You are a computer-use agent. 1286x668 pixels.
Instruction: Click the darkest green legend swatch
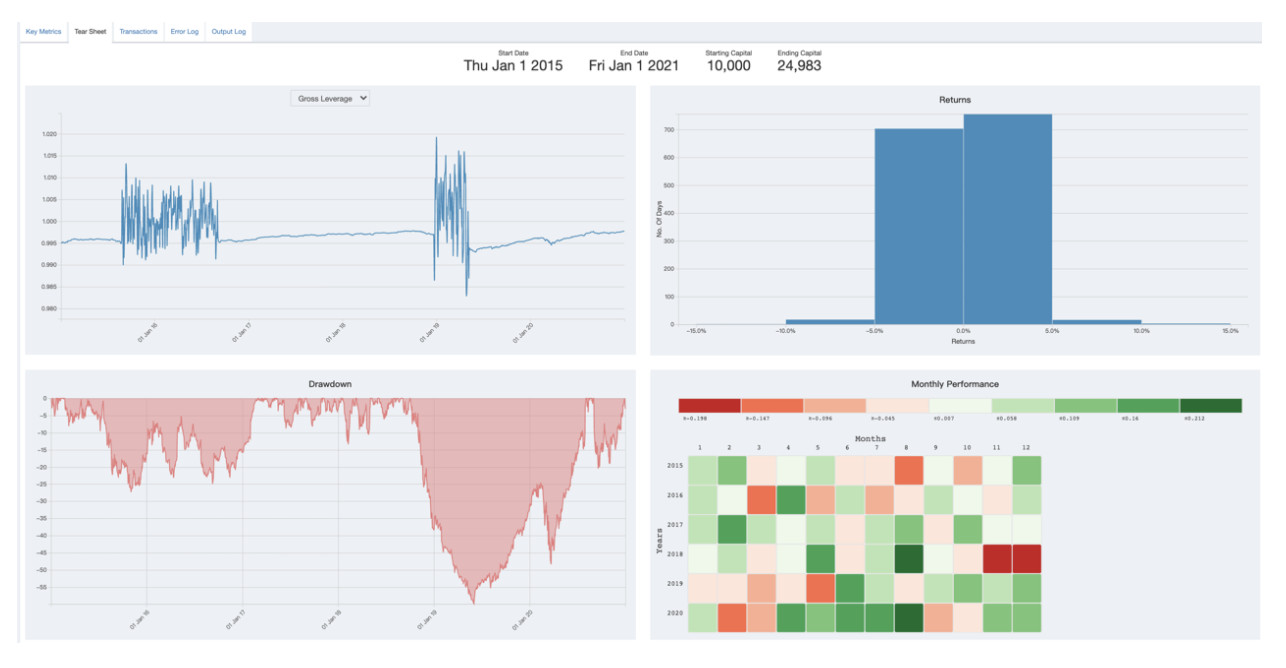[1211, 405]
